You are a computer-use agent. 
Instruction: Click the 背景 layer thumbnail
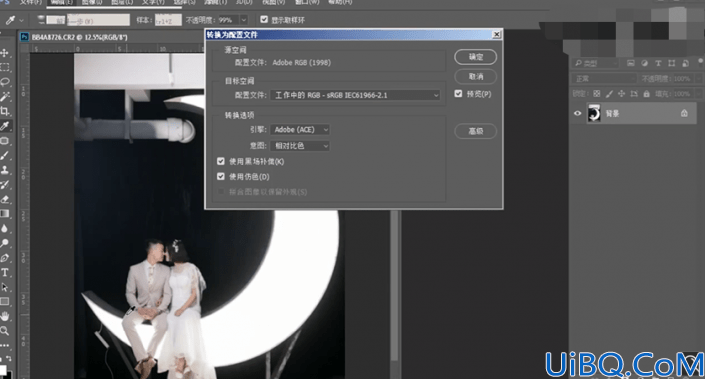click(x=594, y=113)
